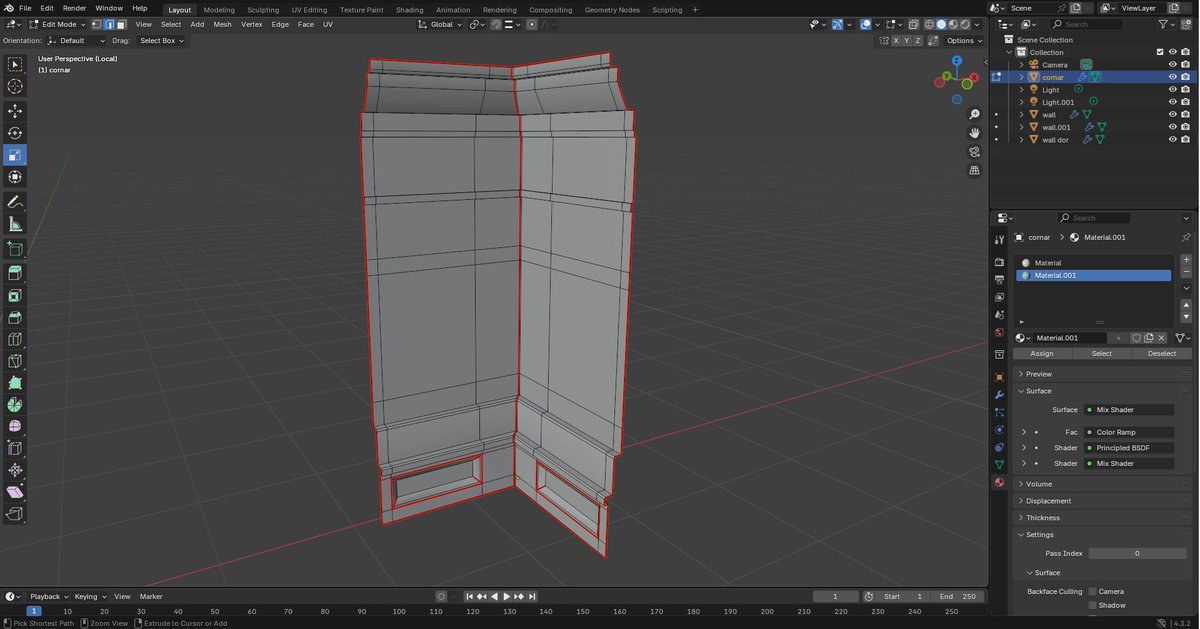The width and height of the screenshot is (1200, 629).
Task: Select the Move tool
Action: pos(15,111)
